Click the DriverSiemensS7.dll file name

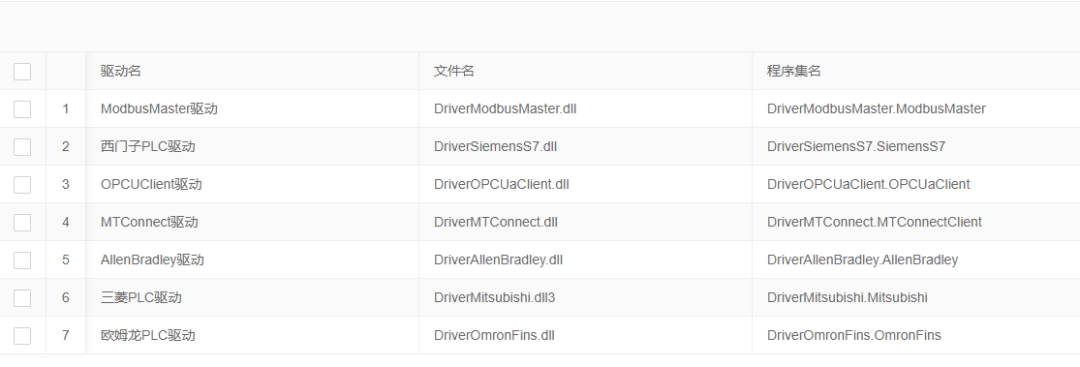coord(495,147)
